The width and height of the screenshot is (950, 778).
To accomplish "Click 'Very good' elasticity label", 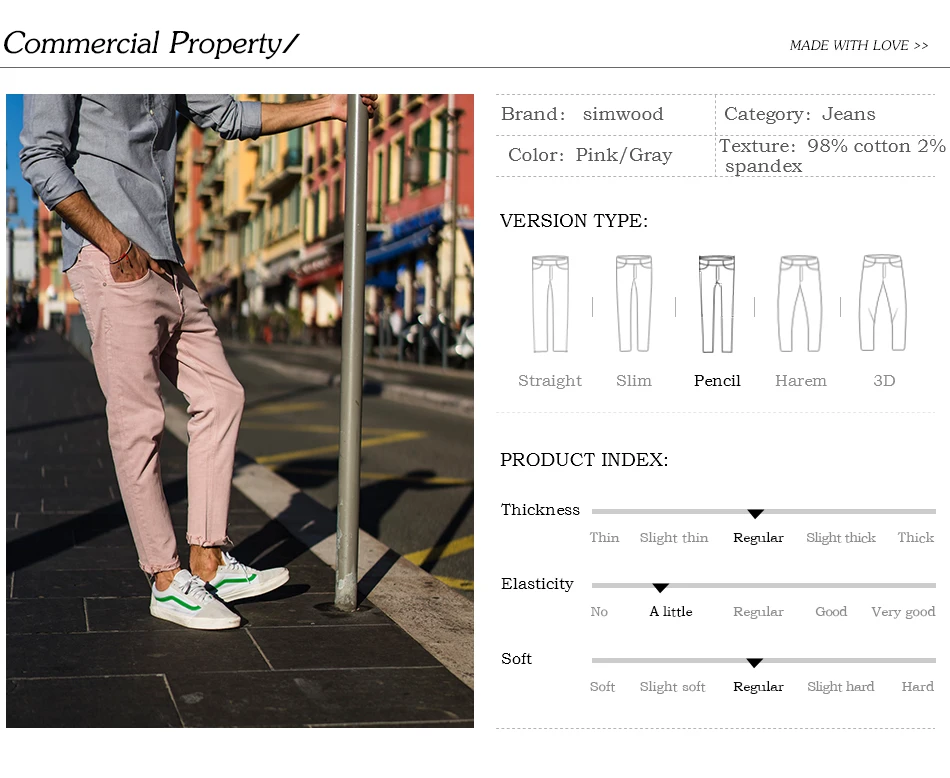I will coord(903,612).
